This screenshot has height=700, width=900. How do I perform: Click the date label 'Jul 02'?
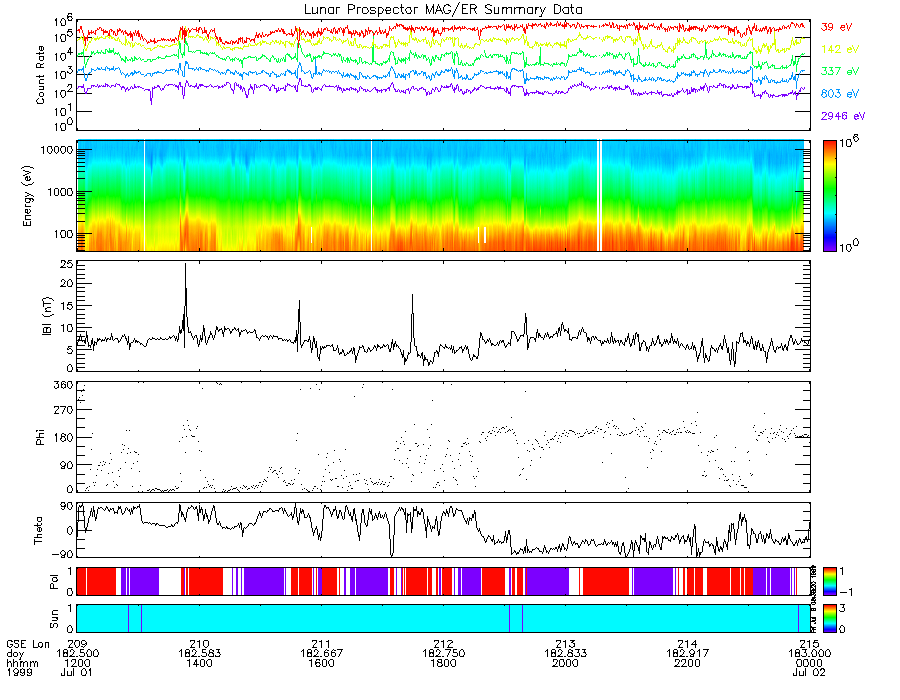coord(809,672)
